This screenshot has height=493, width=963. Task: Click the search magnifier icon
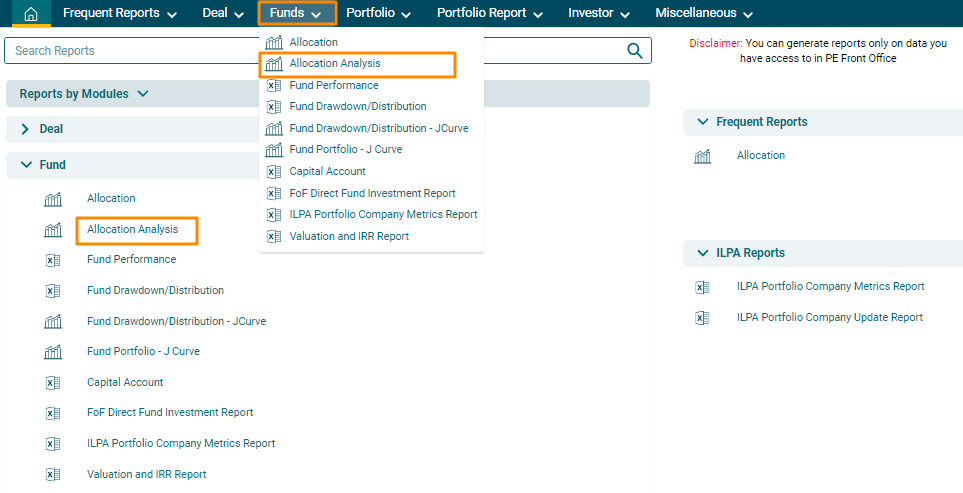click(x=634, y=51)
